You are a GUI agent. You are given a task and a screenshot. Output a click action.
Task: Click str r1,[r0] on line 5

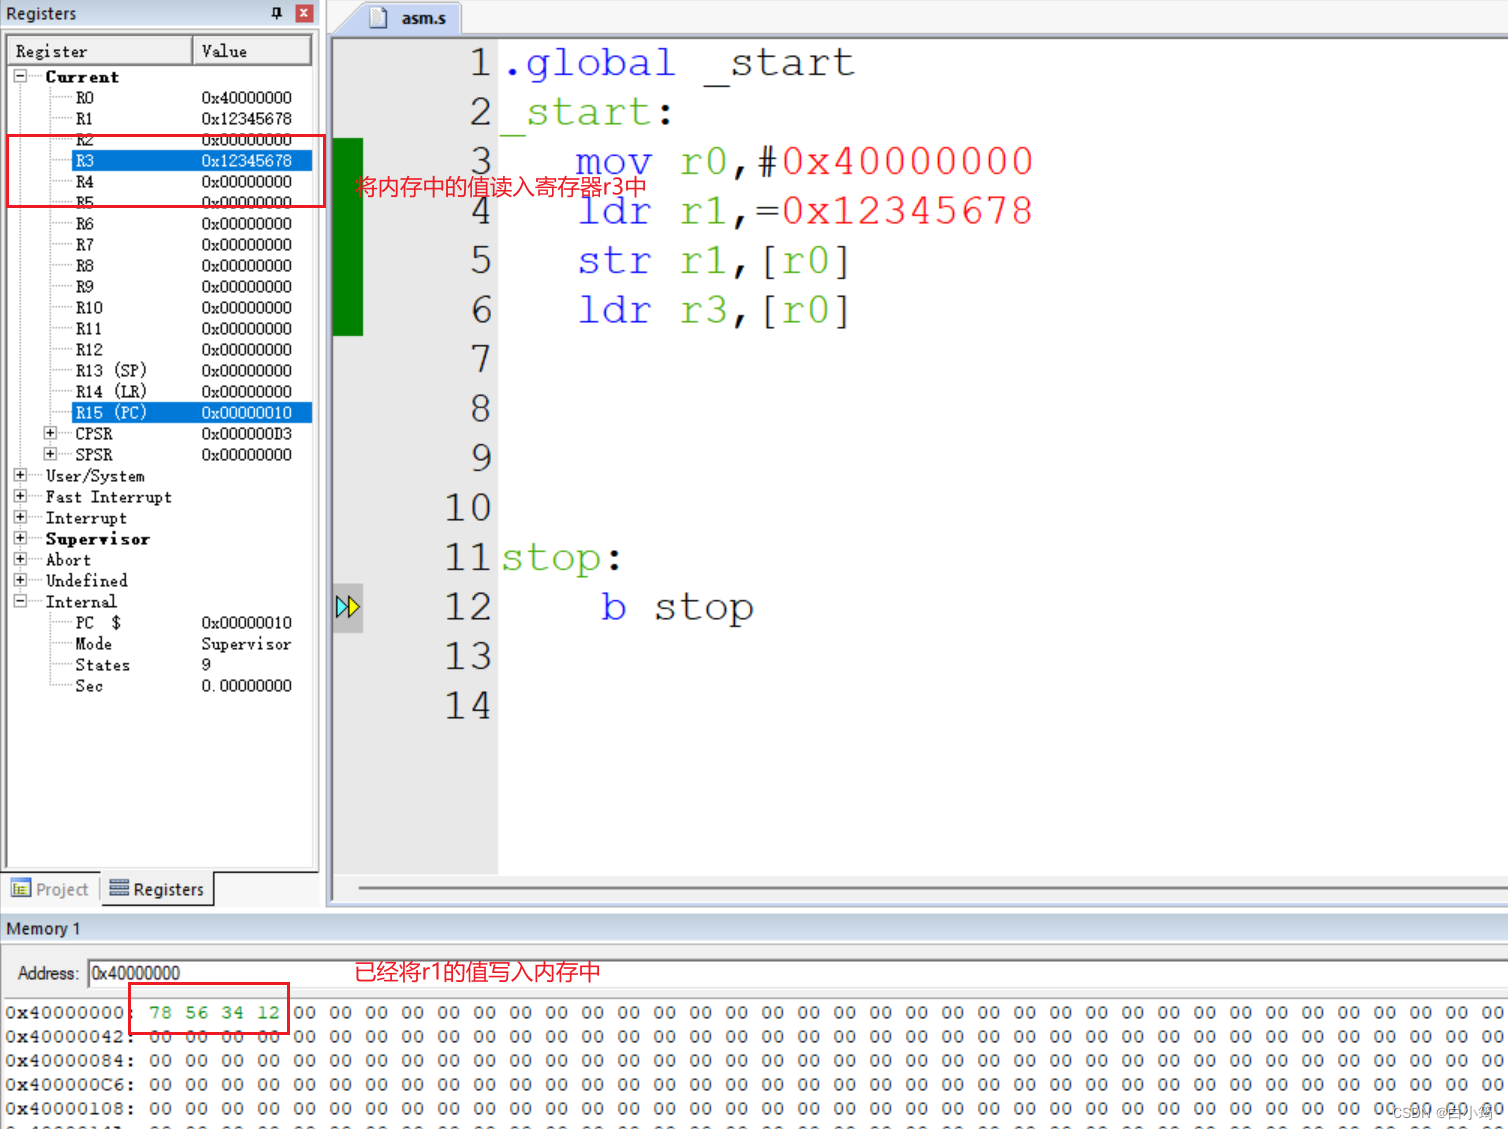(714, 261)
